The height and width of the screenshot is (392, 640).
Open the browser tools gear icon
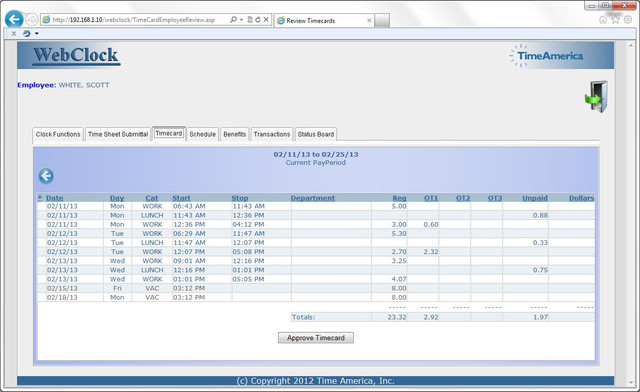coord(628,20)
